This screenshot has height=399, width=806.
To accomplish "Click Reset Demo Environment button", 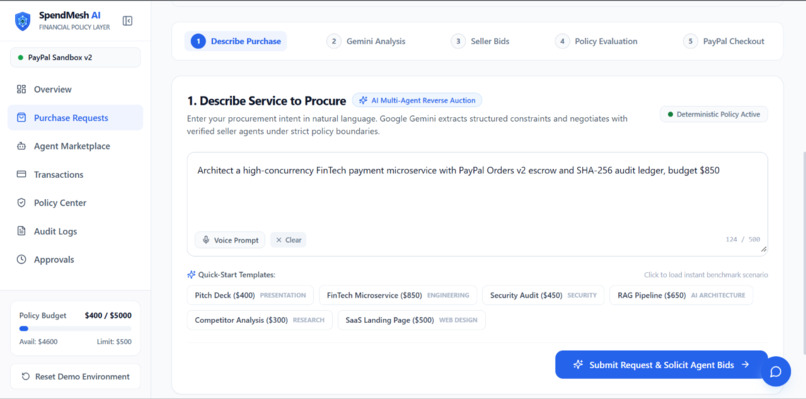I will [75, 376].
